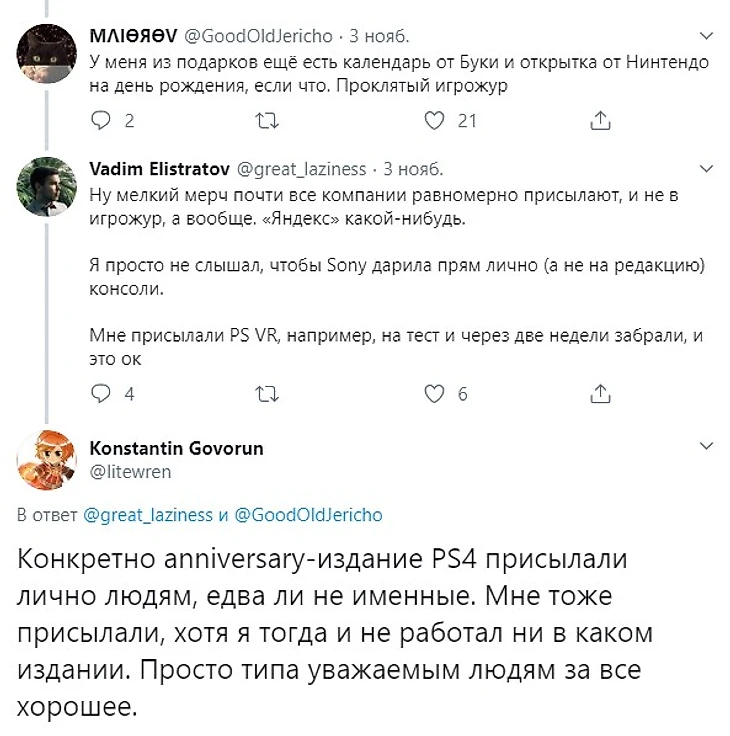
Task: Like the first tweet with 21 likes
Action: [434, 121]
